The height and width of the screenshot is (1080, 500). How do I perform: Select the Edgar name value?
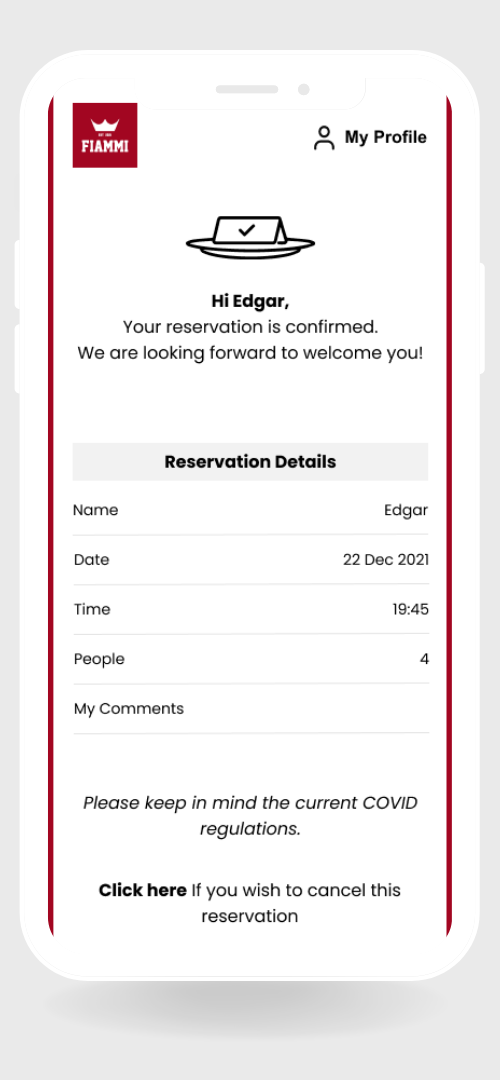pyautogui.click(x=406, y=511)
